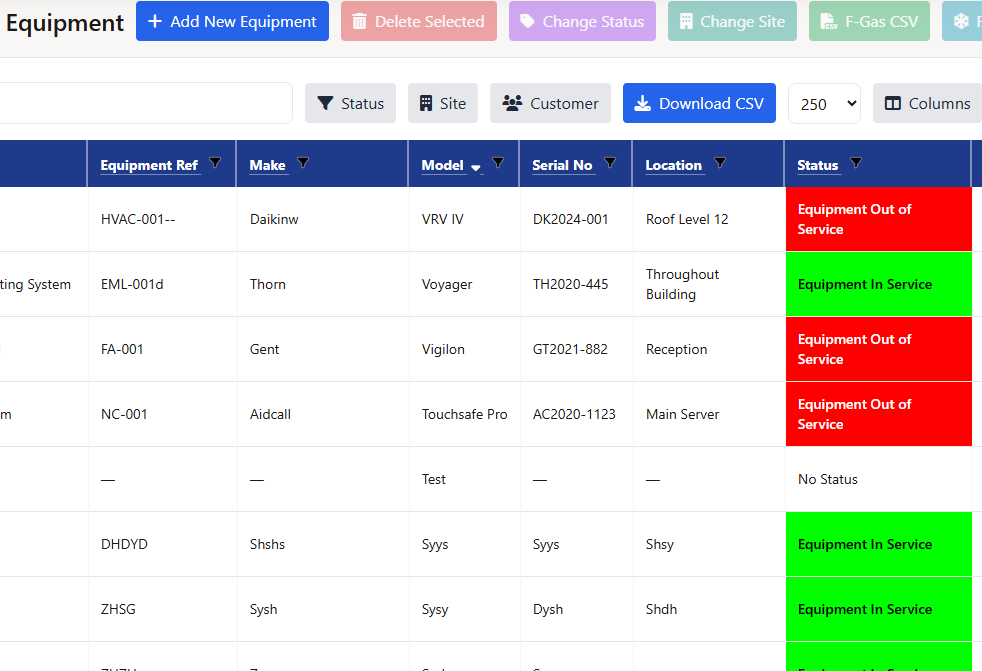Open filter funnel for Make column

point(303,163)
